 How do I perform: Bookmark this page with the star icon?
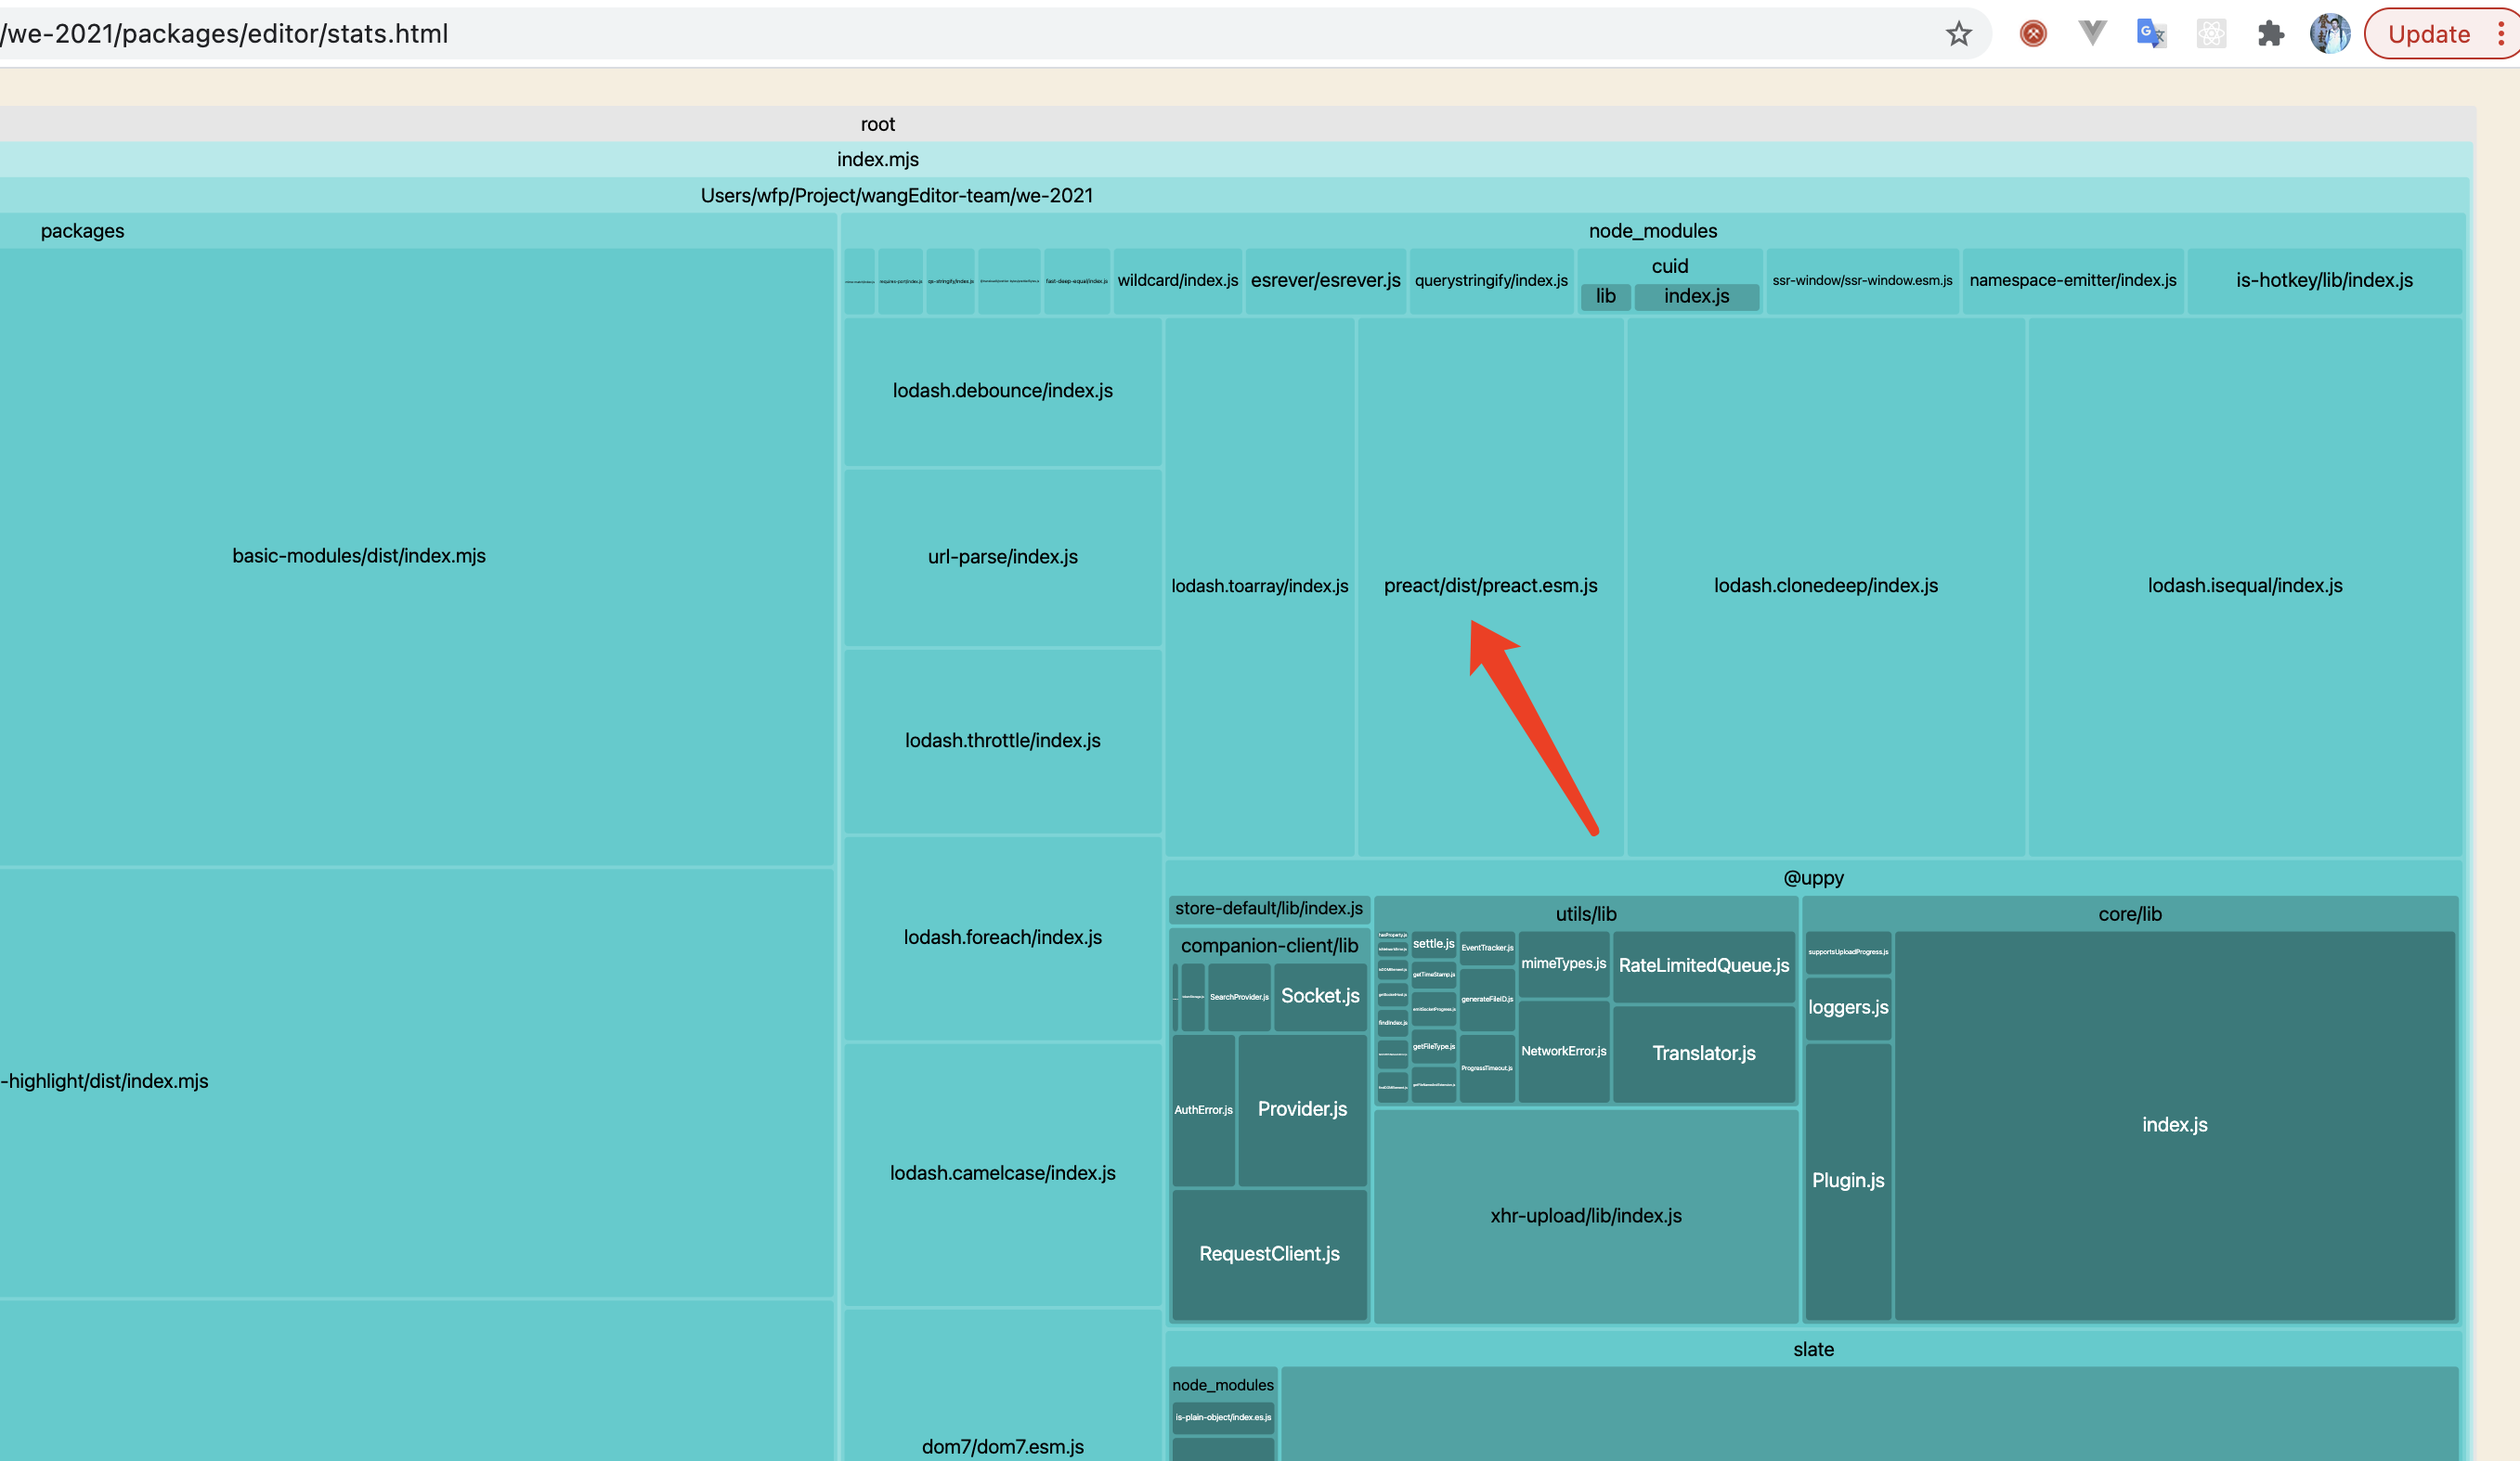[x=1958, y=34]
